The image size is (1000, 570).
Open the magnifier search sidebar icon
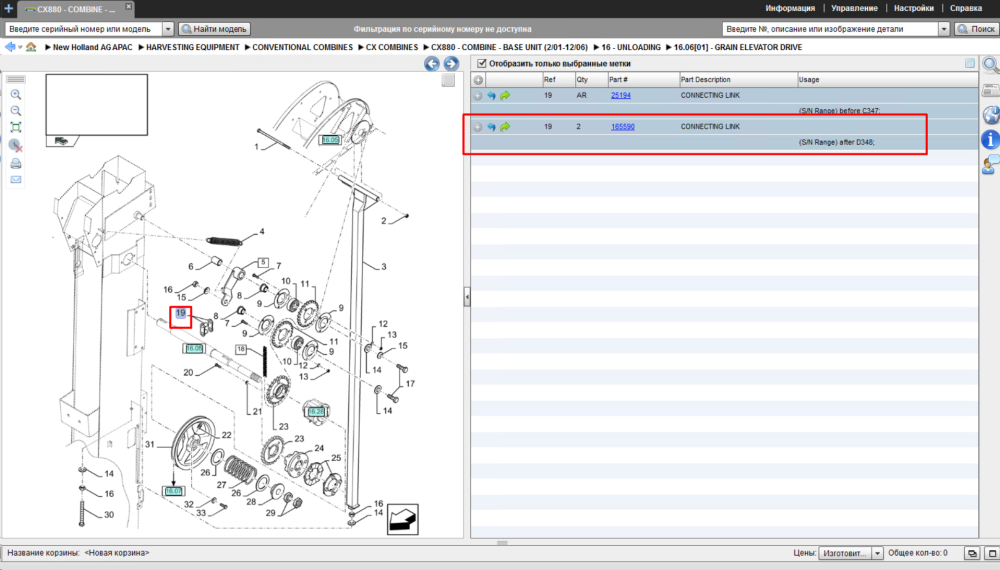tap(990, 64)
